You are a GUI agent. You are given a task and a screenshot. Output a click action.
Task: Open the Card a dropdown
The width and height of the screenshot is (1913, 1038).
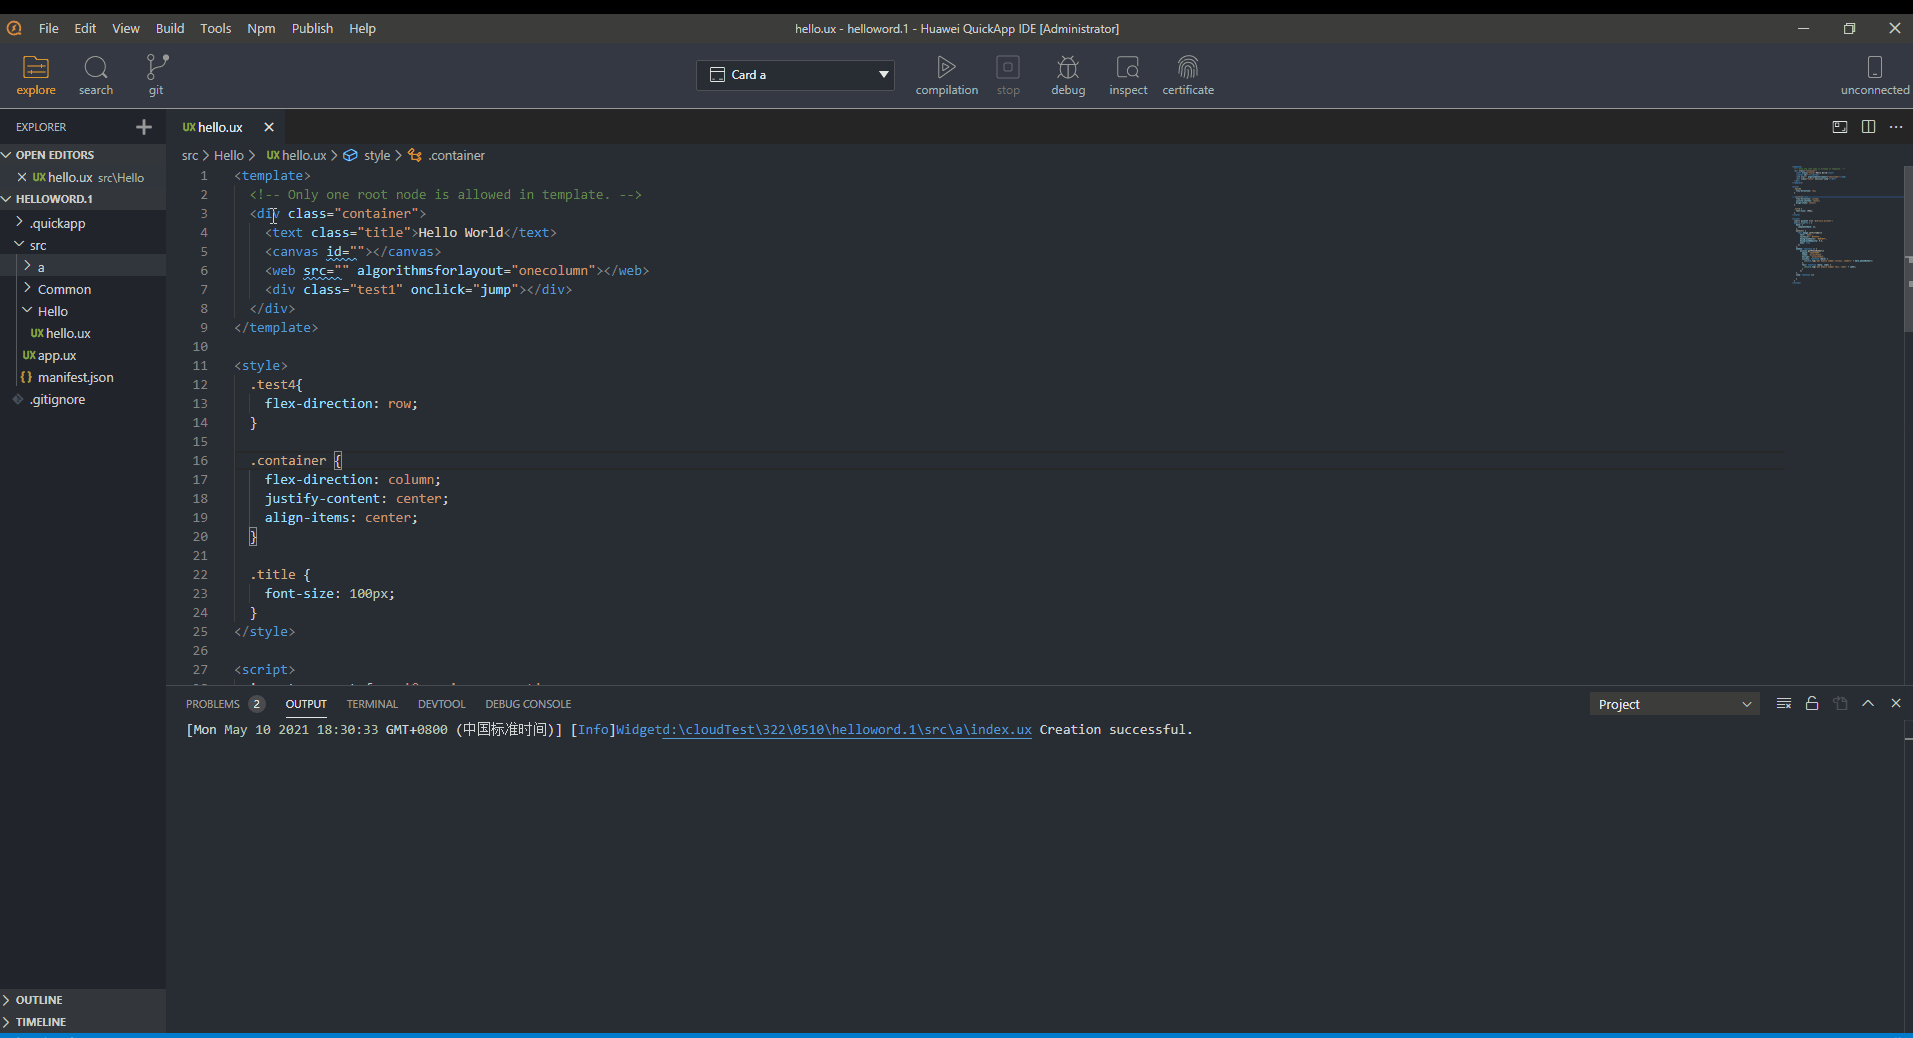tap(796, 75)
